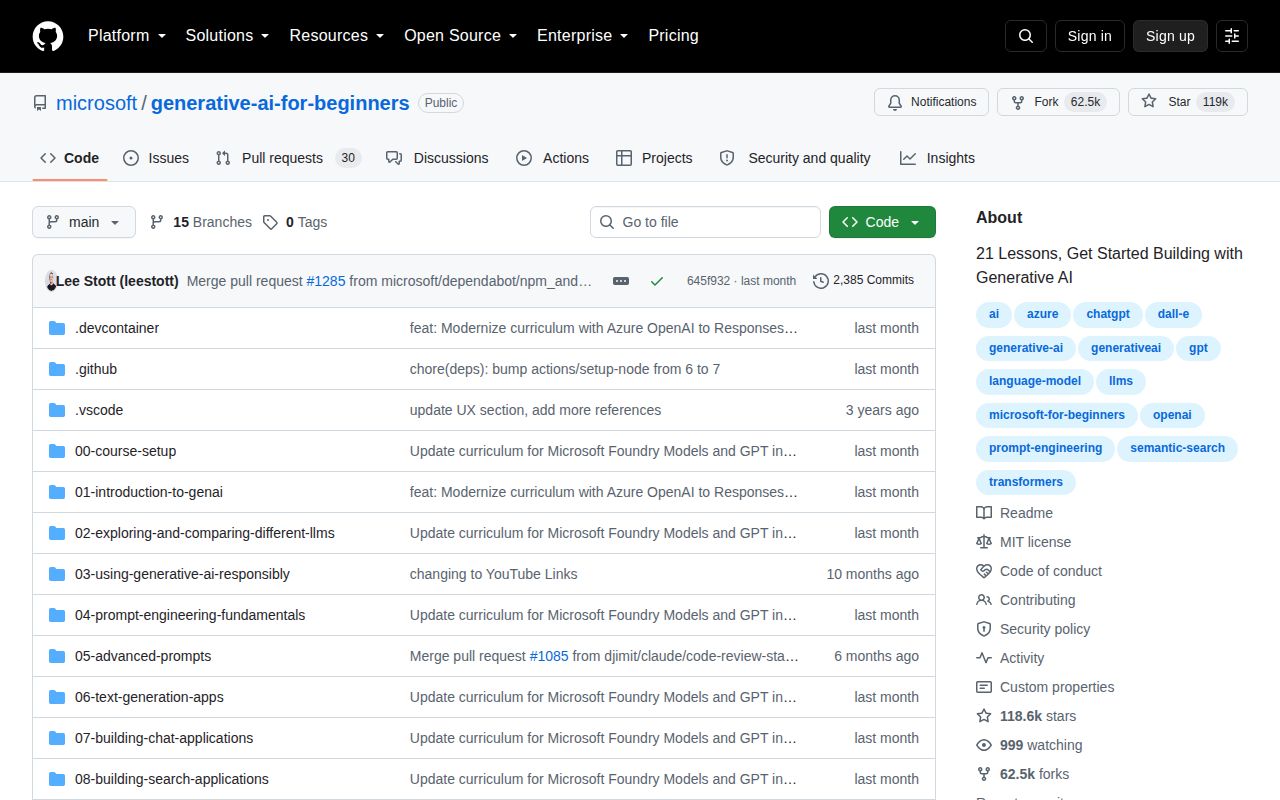Click the MIT license scale icon
The image size is (1280, 800).
(984, 542)
